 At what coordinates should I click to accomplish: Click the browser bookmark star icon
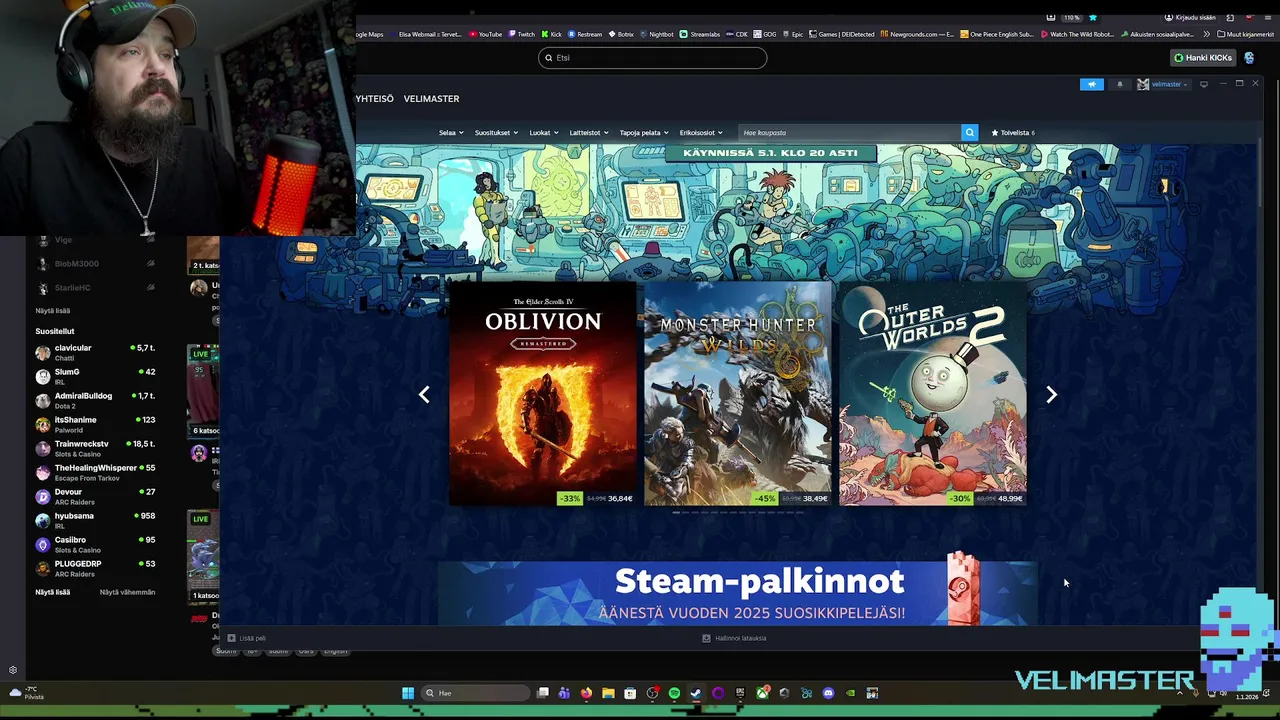click(x=1093, y=17)
